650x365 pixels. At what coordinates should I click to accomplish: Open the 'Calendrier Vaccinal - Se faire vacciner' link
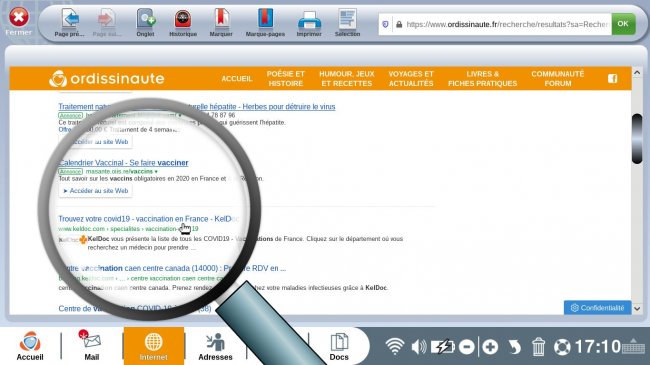pos(124,163)
